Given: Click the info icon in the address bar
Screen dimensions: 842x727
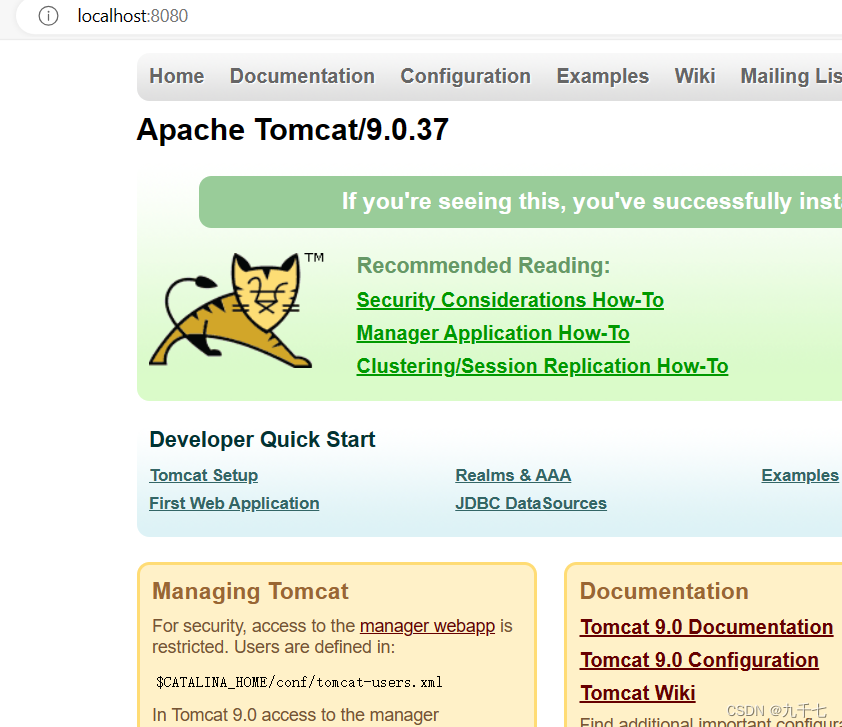Looking at the screenshot, I should click(x=49, y=16).
